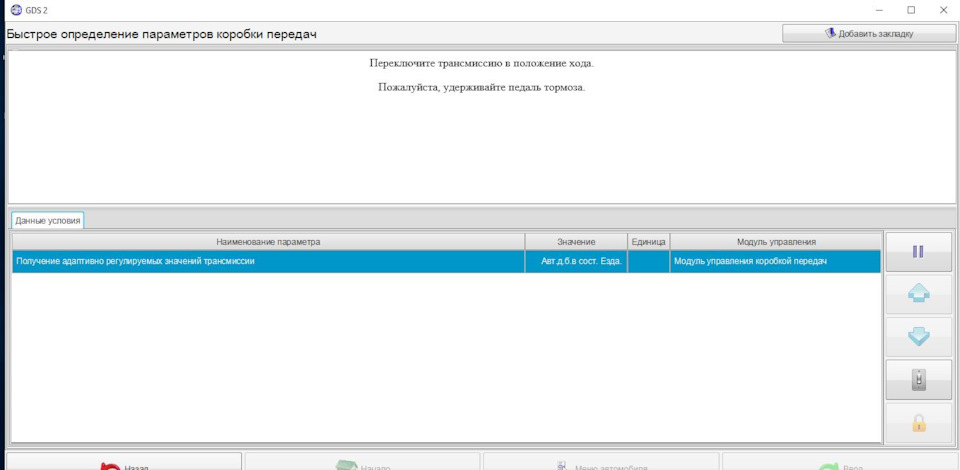Select row Получение адаптивно регулируемых значений трансмиссии
This screenshot has height=470, width=960.
[x=446, y=261]
